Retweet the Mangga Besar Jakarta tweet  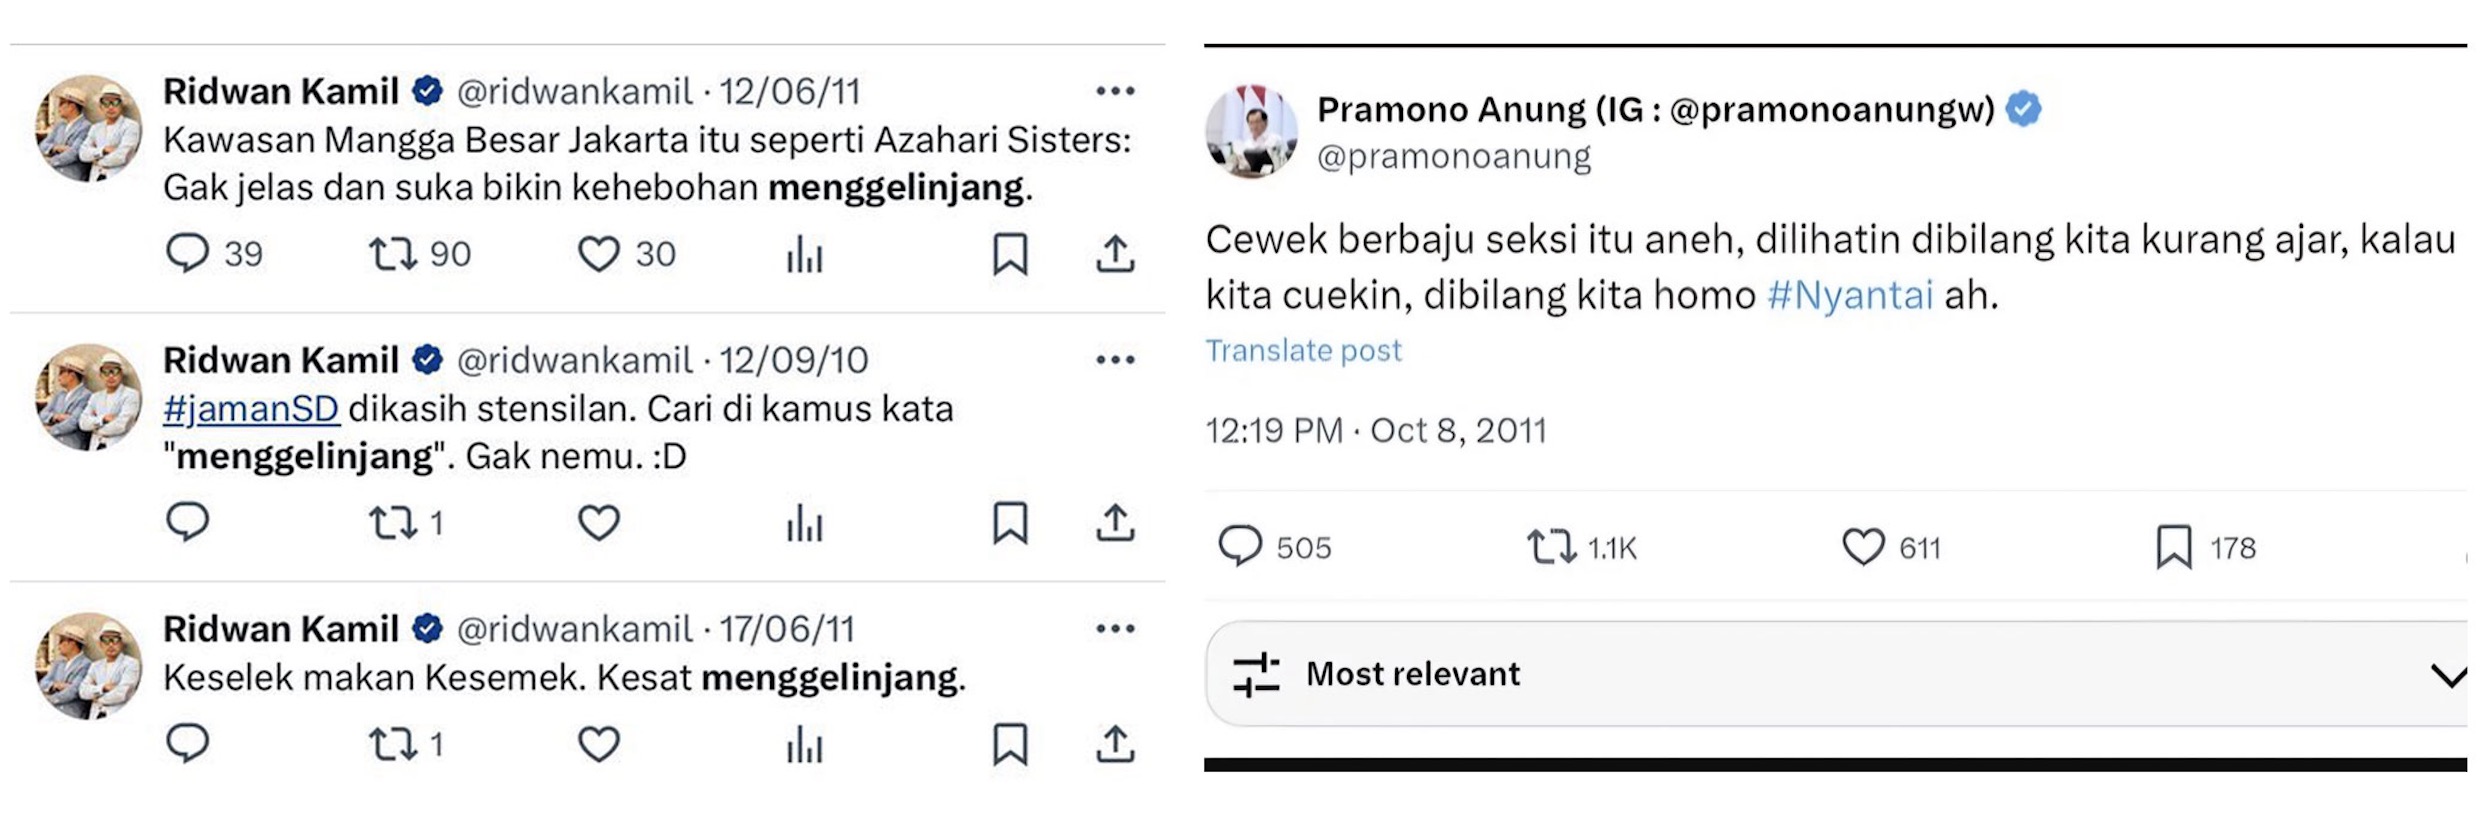[392, 254]
